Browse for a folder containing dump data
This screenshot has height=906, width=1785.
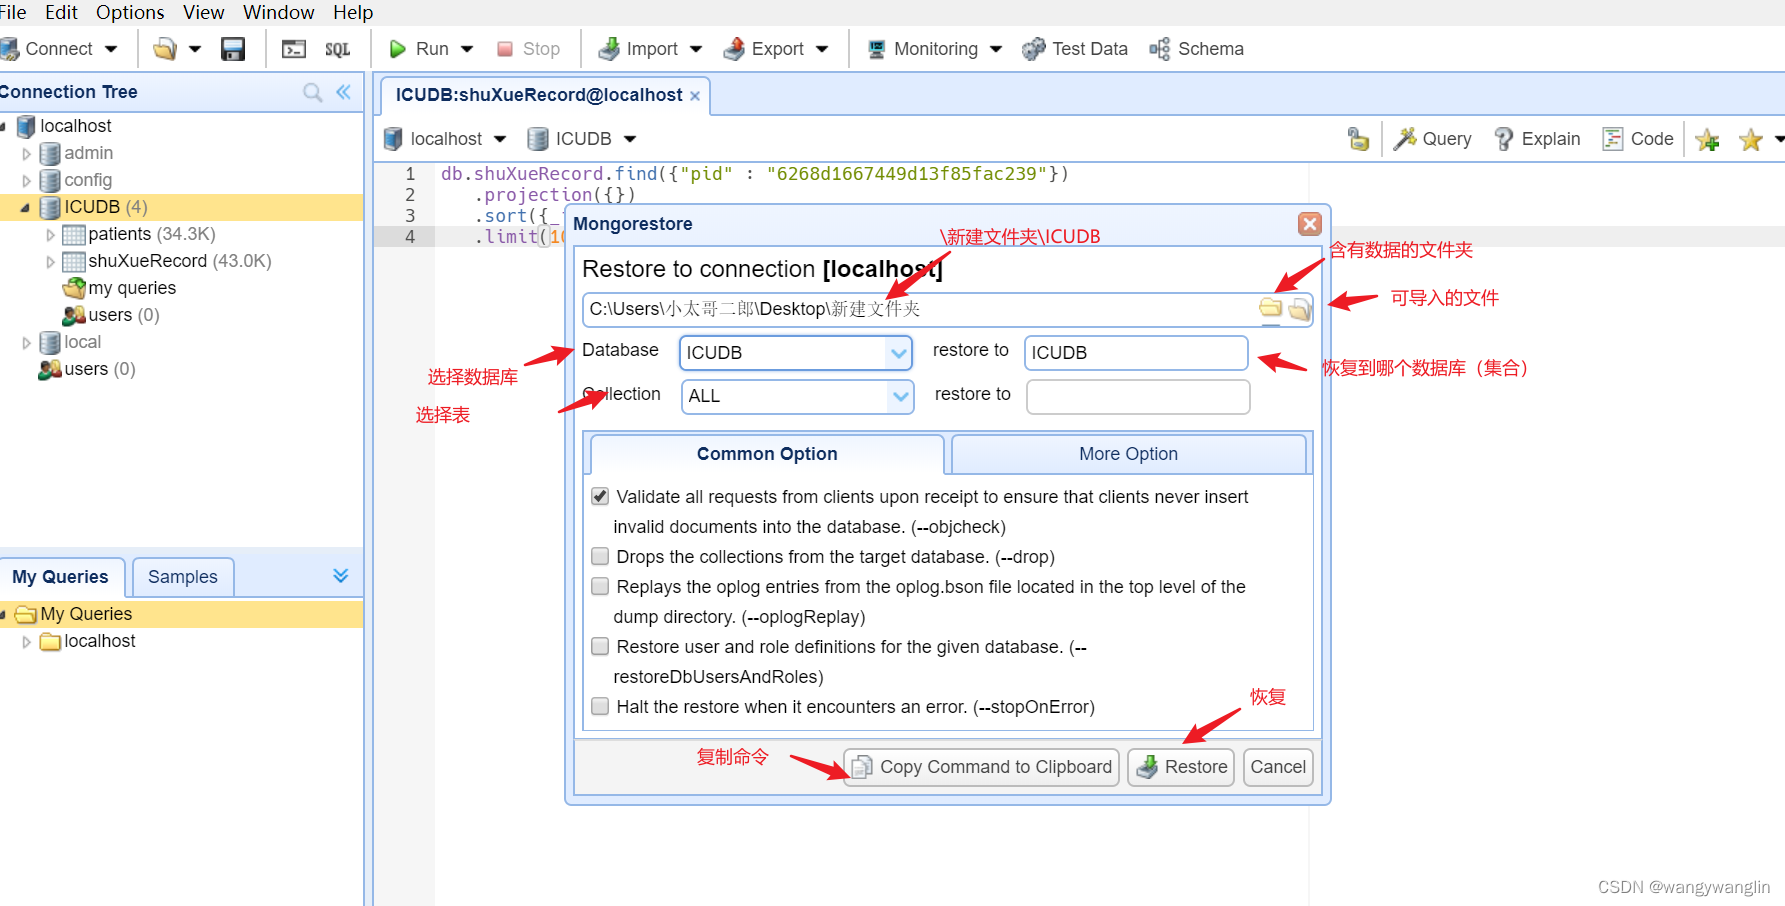[1271, 308]
